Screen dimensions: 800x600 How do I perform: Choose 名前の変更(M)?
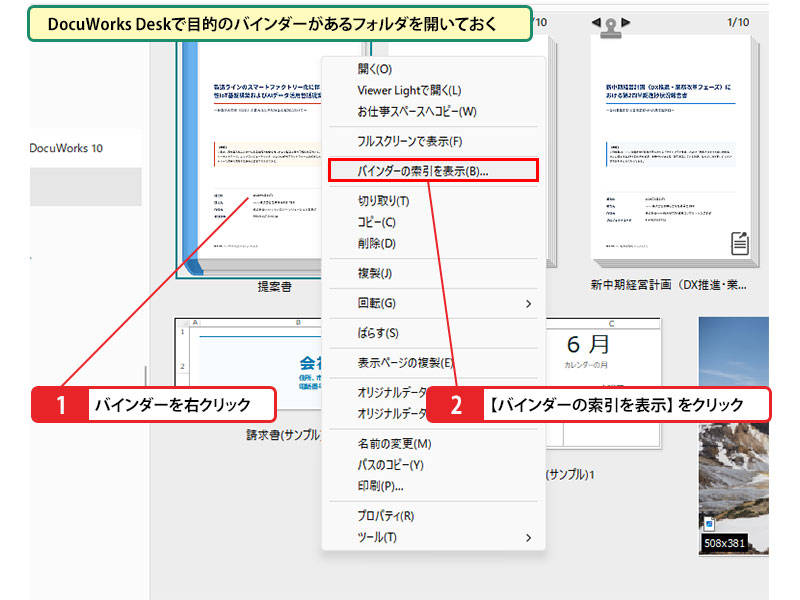coord(394,444)
